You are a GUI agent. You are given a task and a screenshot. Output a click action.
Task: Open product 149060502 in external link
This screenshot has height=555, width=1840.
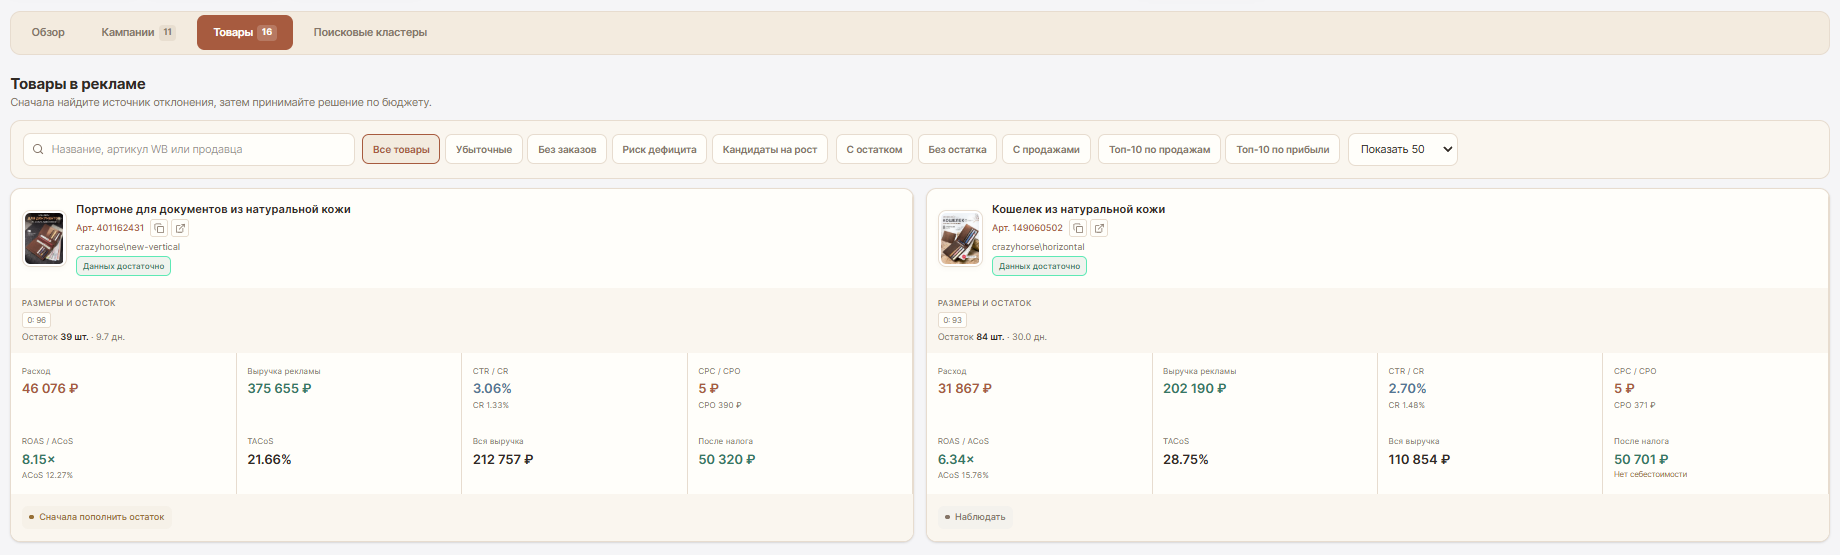pos(1100,228)
